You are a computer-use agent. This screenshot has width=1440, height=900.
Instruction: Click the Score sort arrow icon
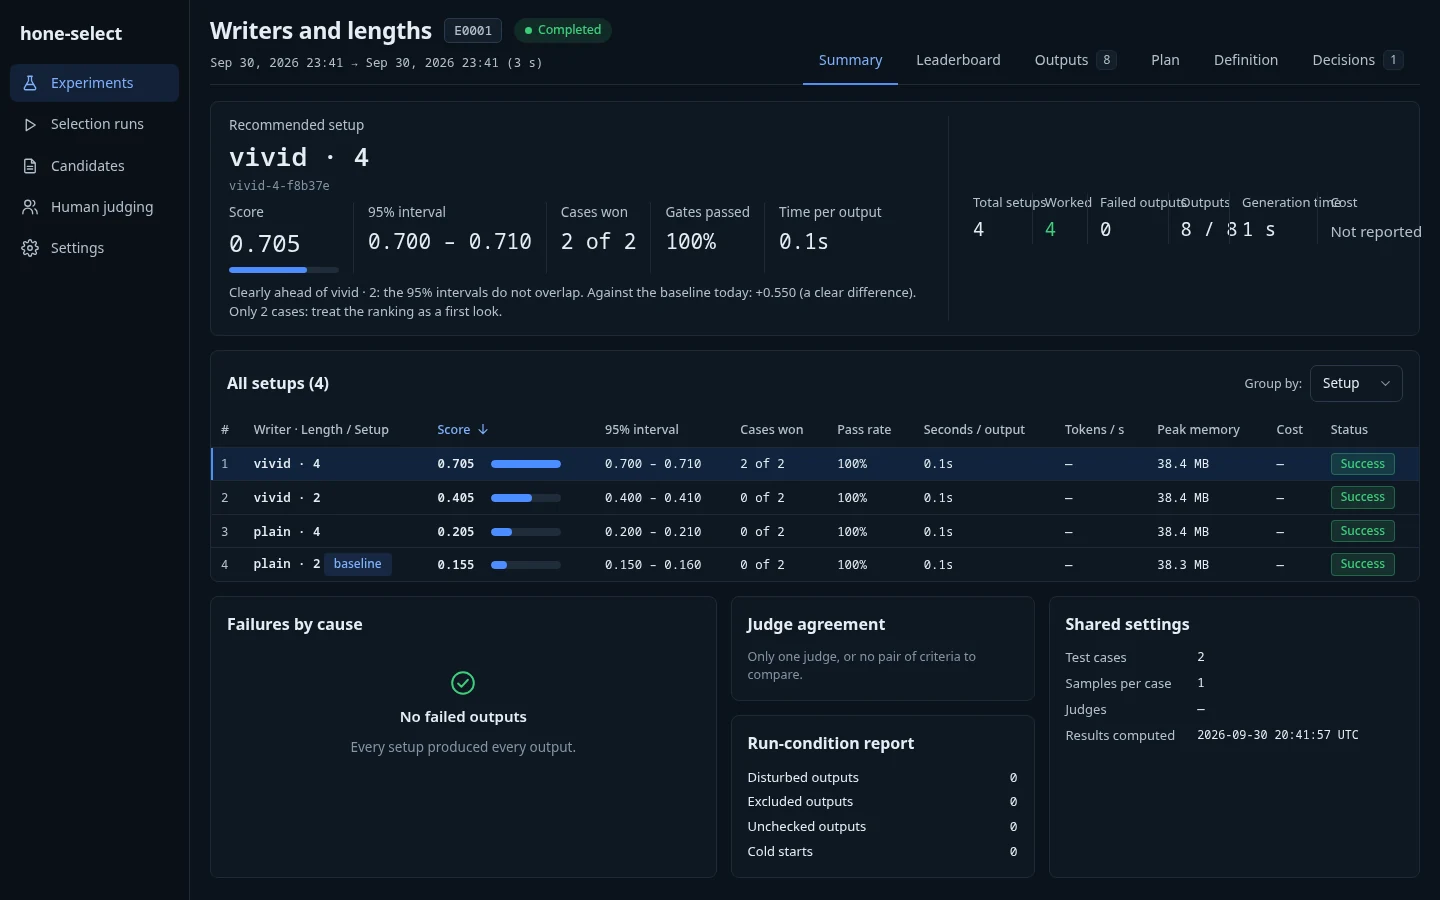tap(483, 430)
